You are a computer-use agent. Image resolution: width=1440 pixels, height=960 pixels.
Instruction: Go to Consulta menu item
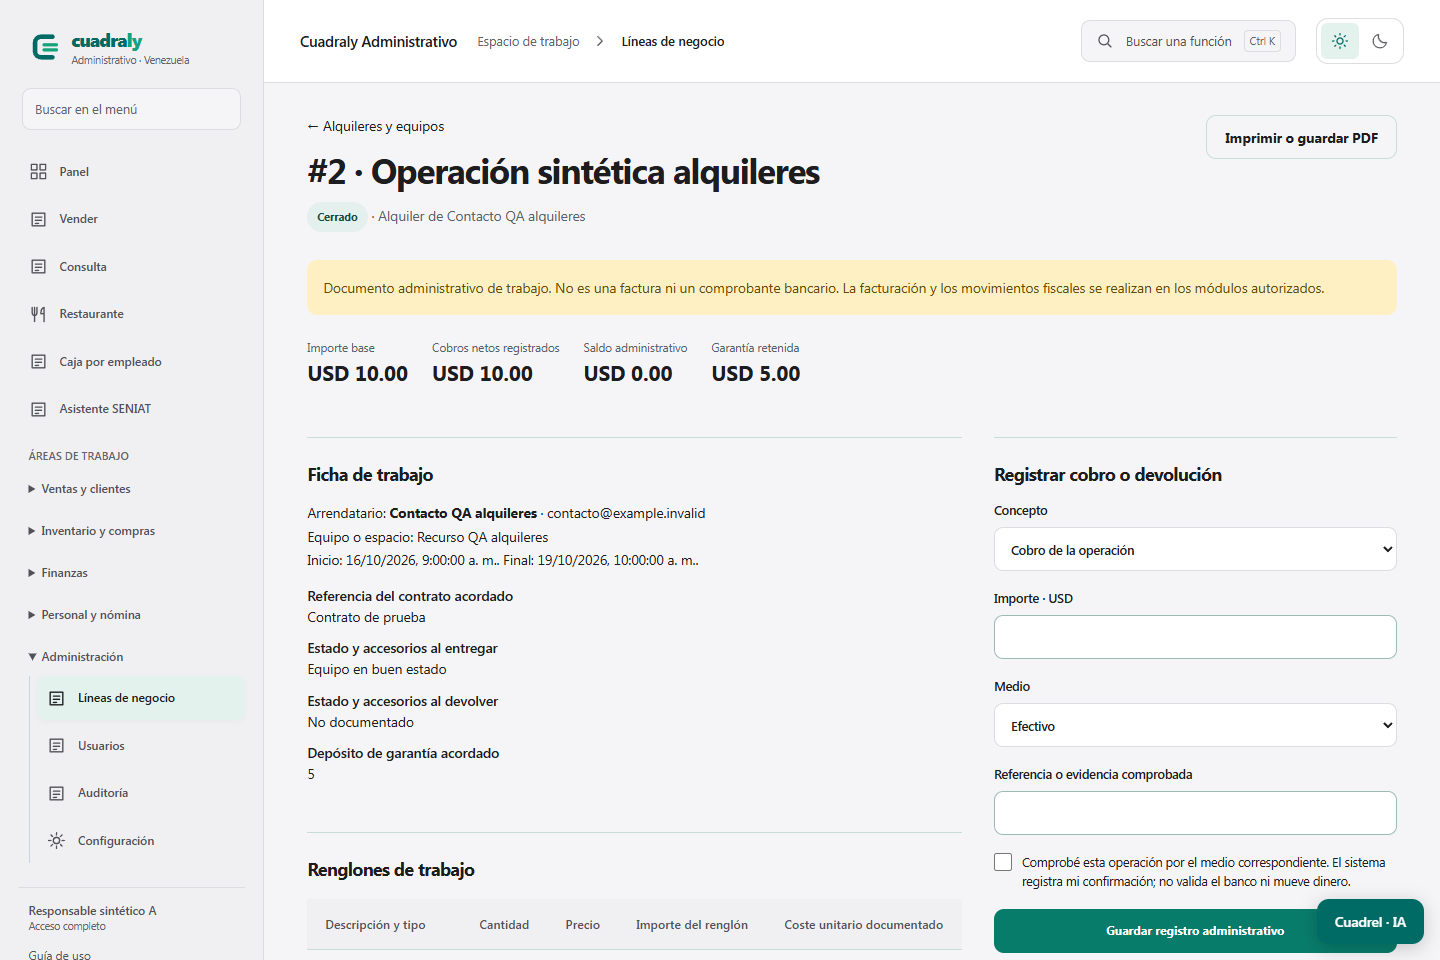(132, 267)
